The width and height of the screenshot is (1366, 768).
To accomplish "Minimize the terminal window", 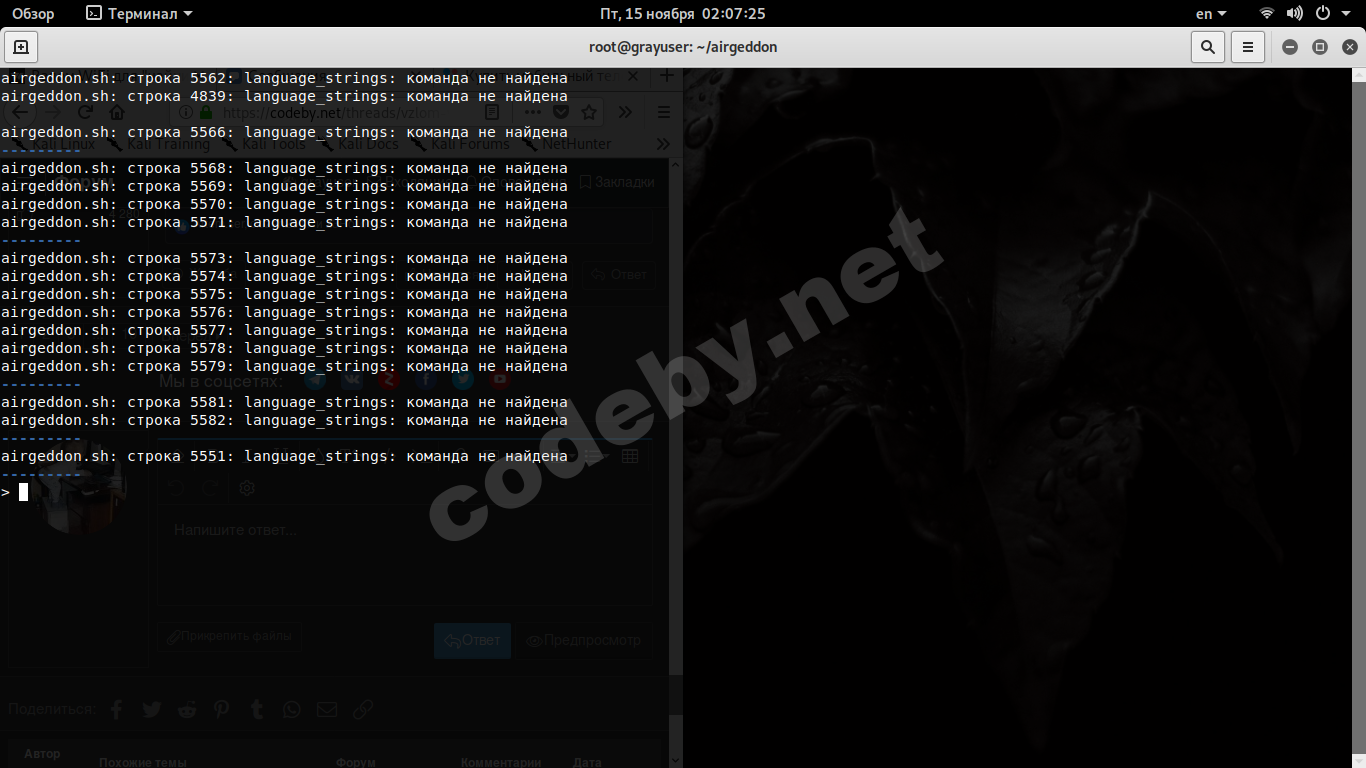I will (1290, 47).
